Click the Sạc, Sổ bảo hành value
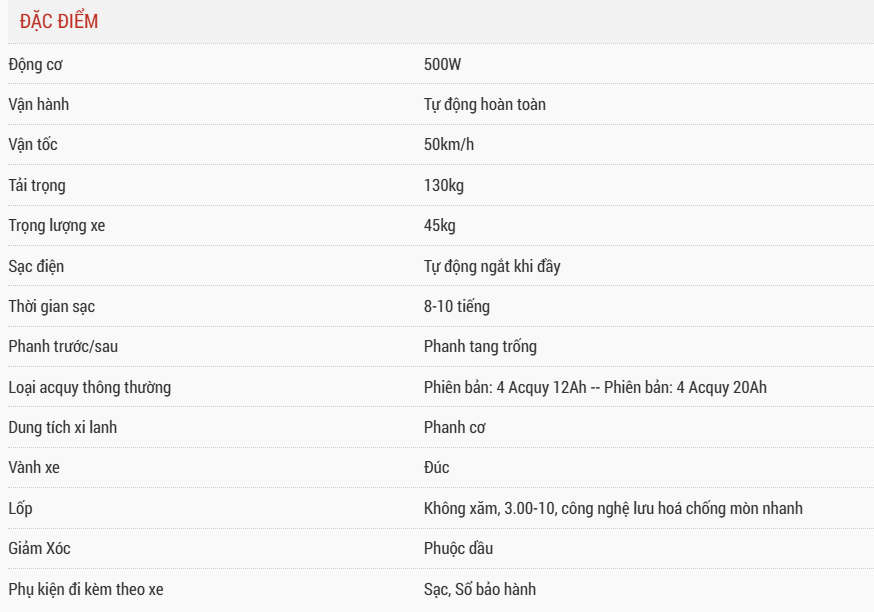 point(479,589)
